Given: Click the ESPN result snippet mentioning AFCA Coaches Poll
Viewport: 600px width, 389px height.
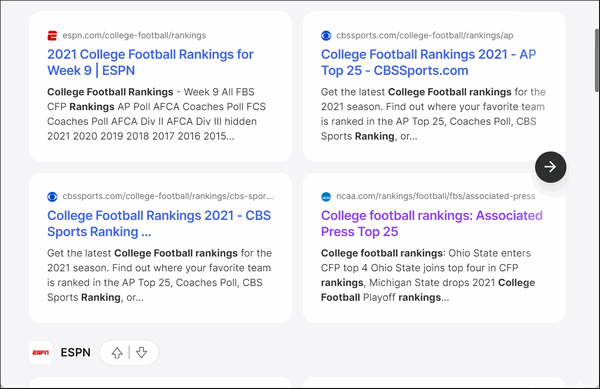Looking at the screenshot, I should (157, 114).
